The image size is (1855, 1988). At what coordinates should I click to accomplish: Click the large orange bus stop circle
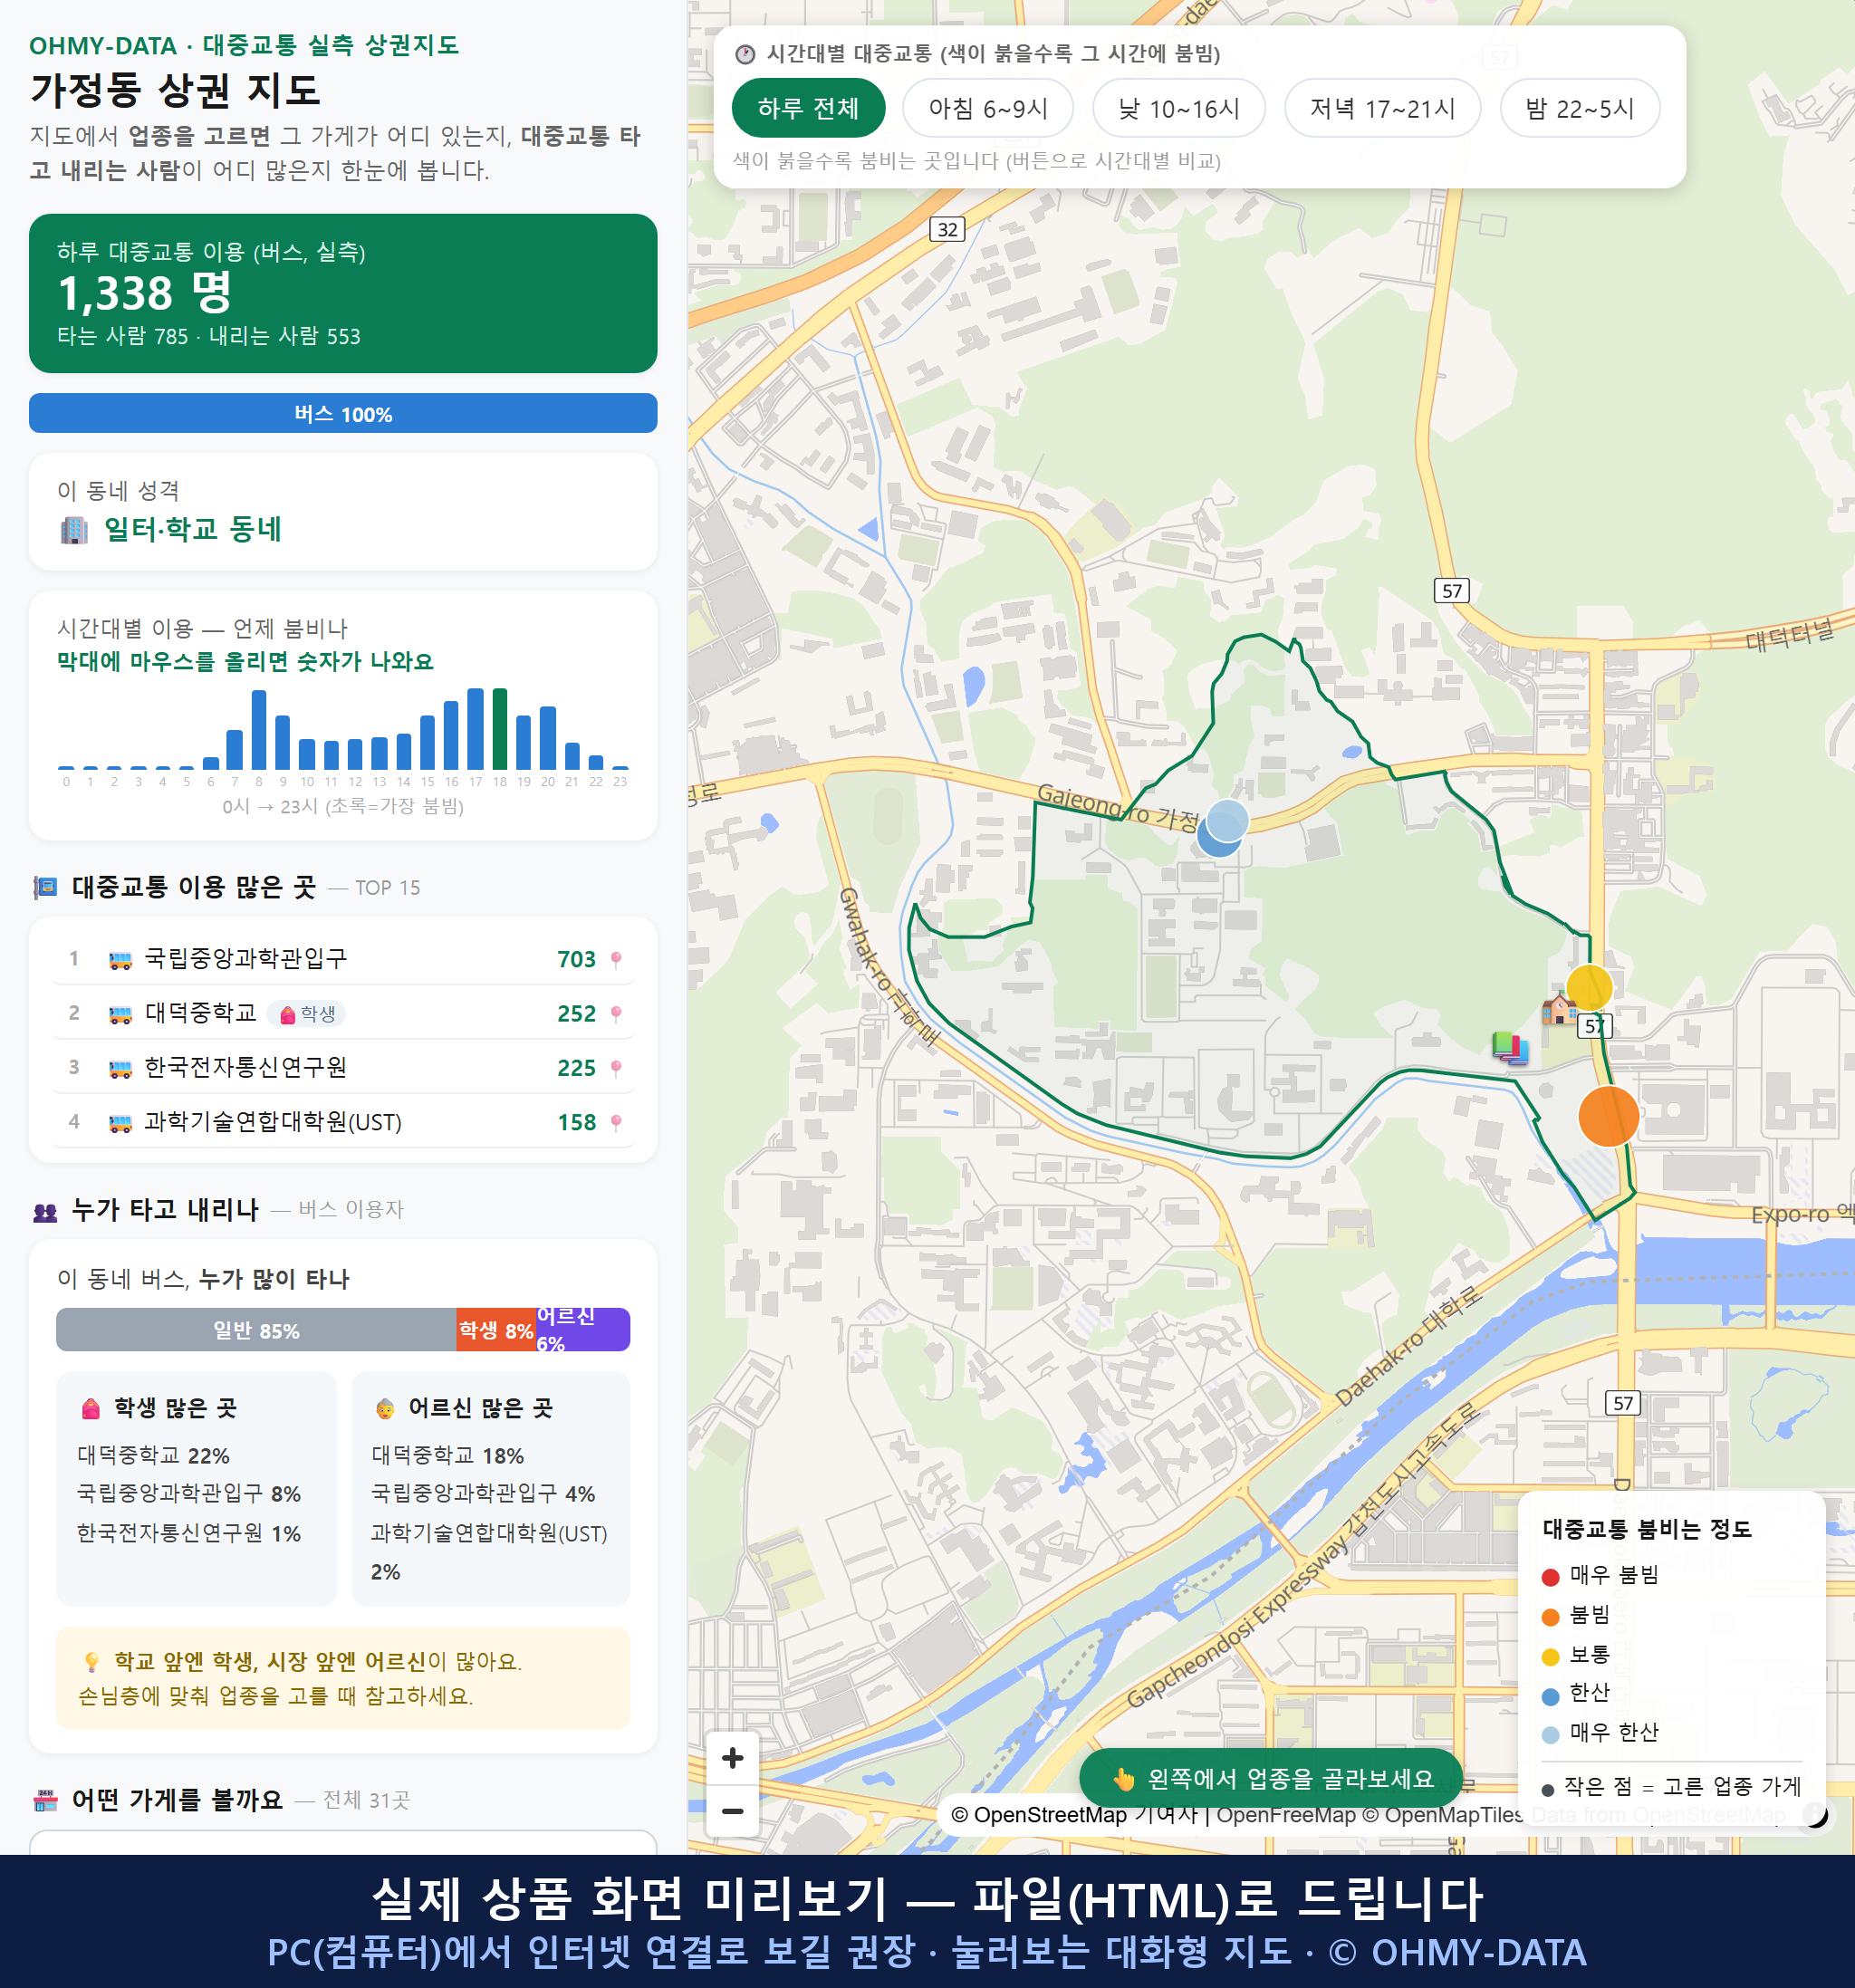pos(1608,1116)
